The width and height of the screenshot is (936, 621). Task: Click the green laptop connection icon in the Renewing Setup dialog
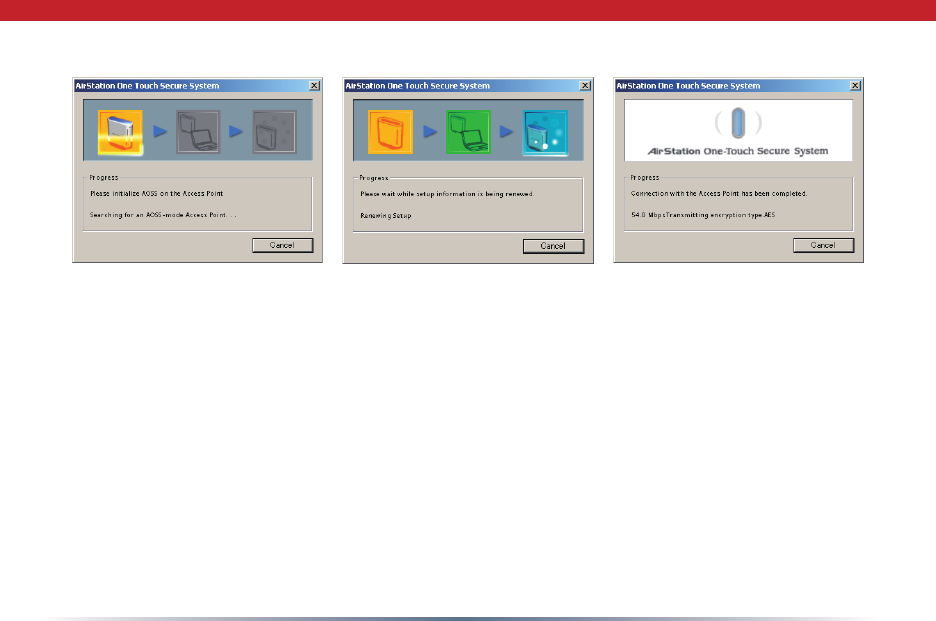[x=469, y=132]
